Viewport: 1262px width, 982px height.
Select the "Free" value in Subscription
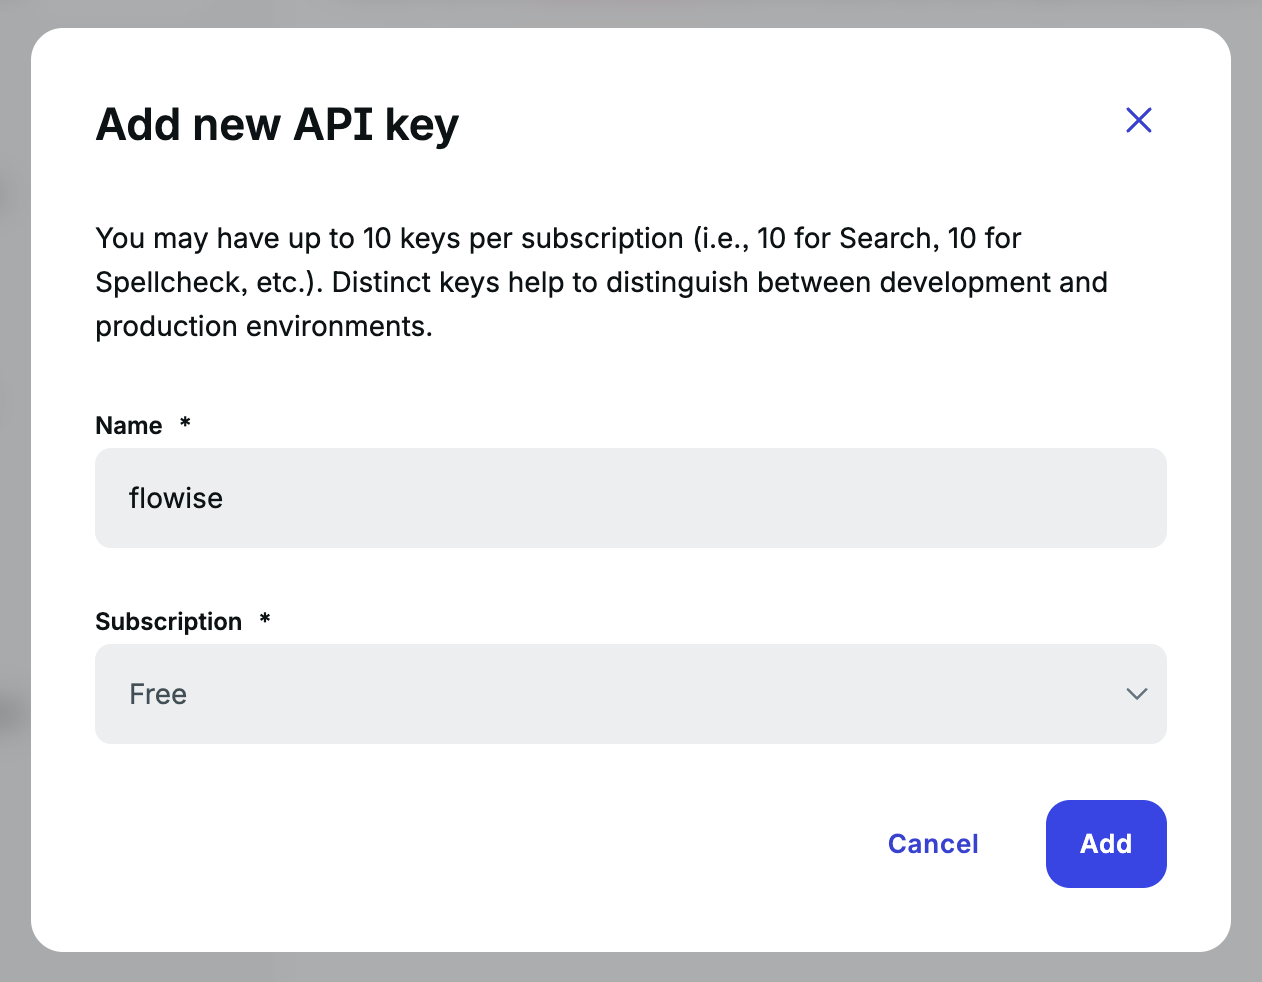pos(158,694)
